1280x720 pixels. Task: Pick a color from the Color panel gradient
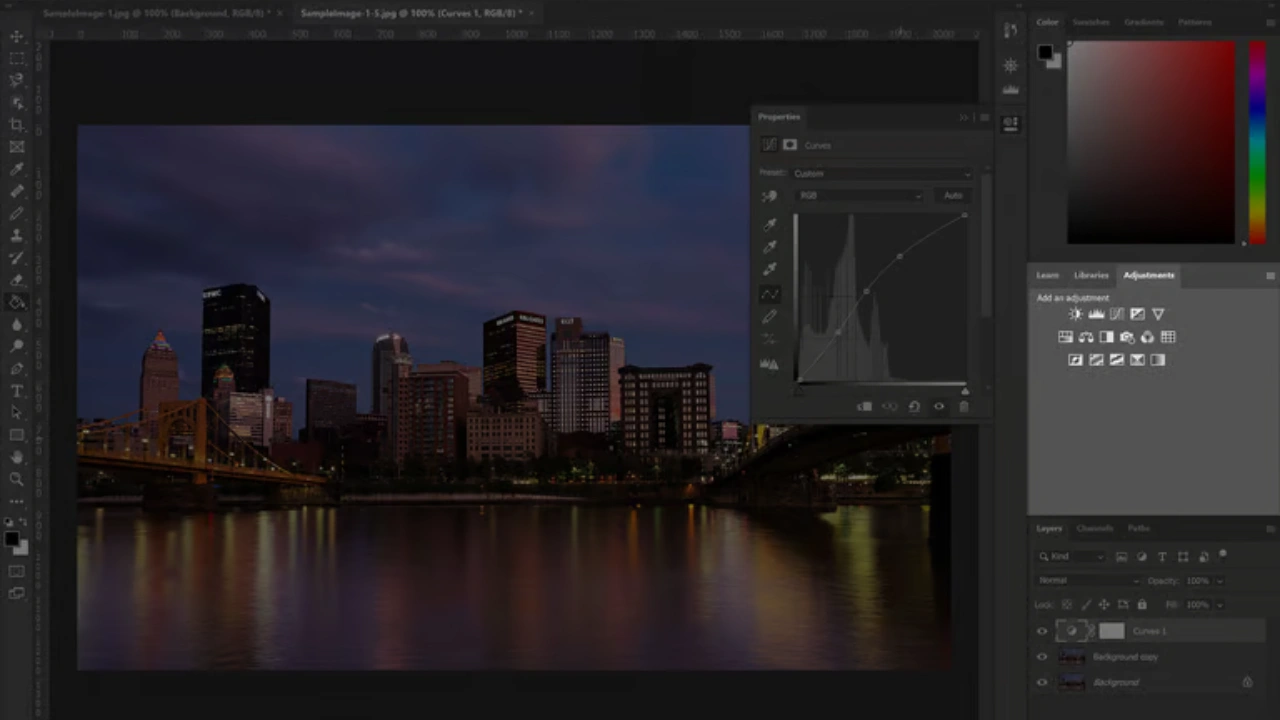(x=1150, y=140)
